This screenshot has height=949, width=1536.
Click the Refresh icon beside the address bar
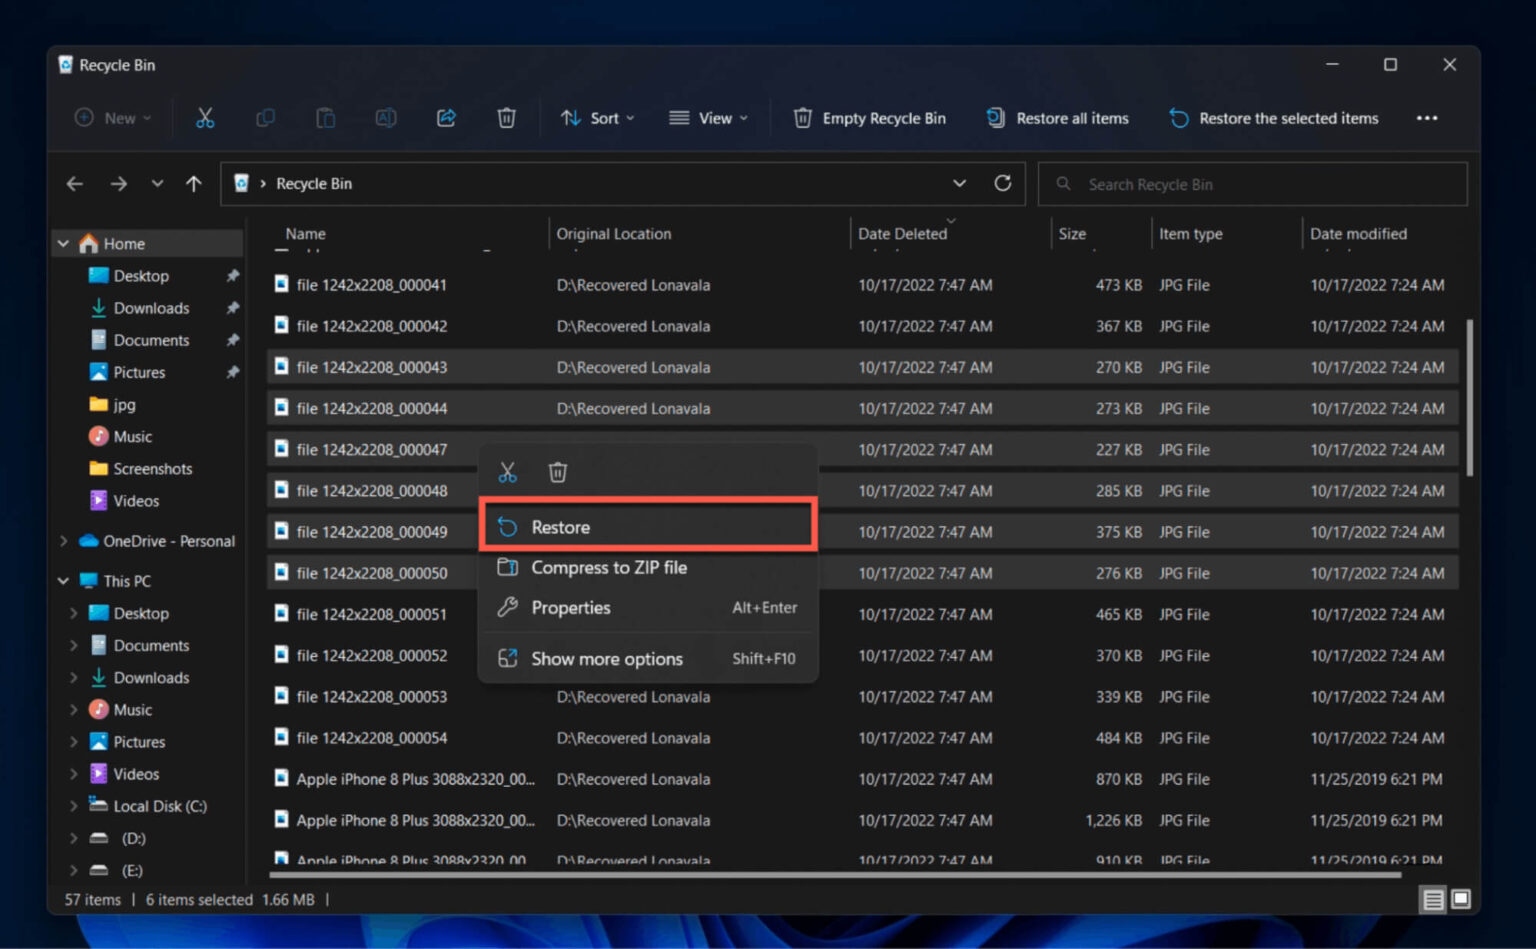point(1002,183)
